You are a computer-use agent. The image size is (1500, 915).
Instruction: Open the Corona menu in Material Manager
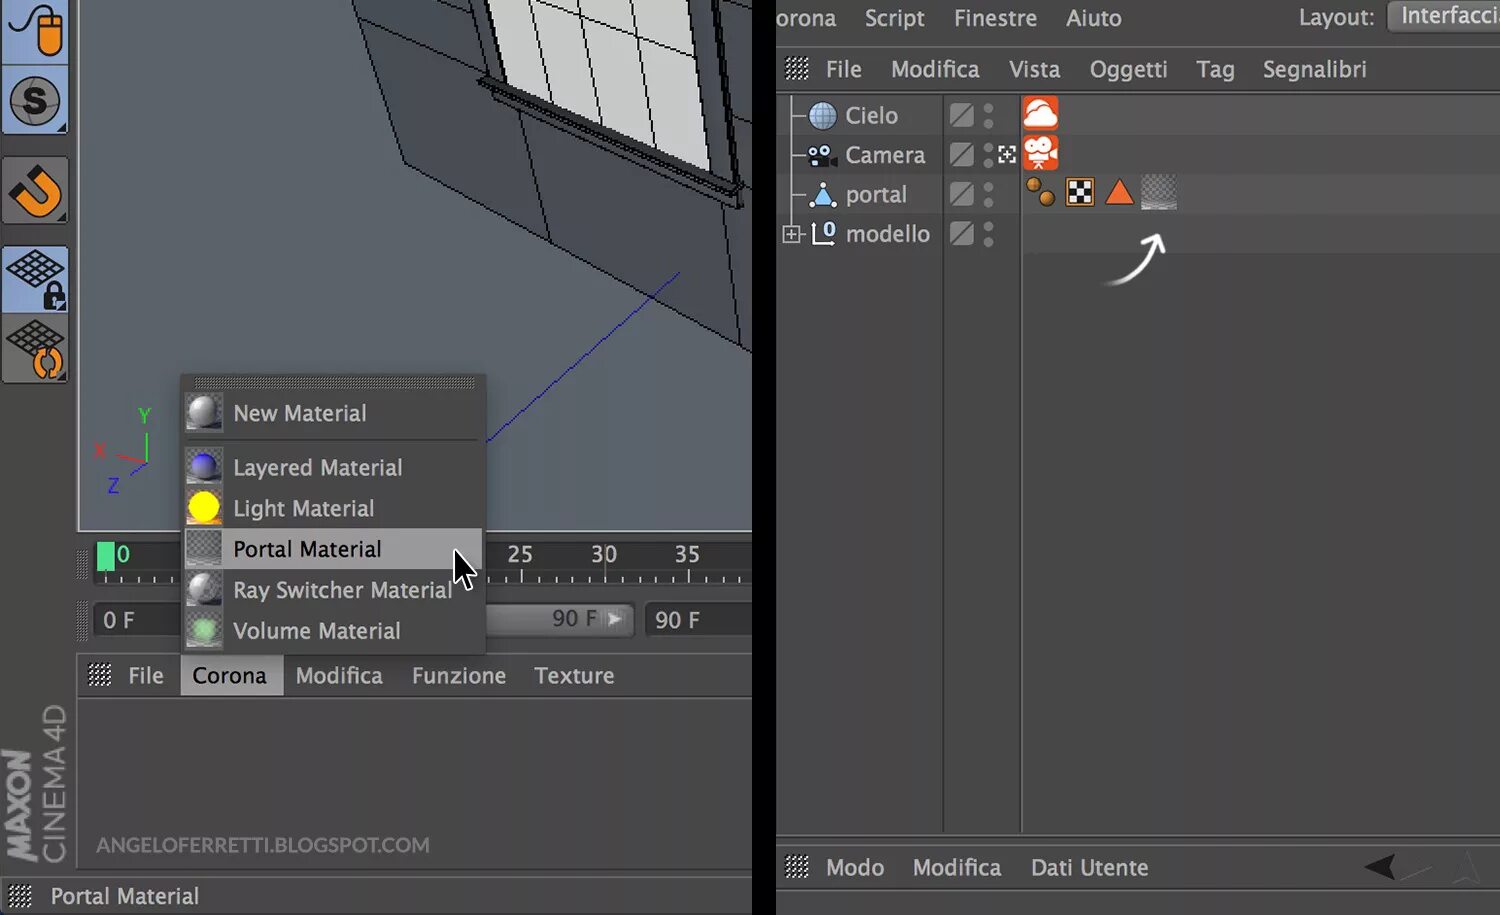pos(231,675)
